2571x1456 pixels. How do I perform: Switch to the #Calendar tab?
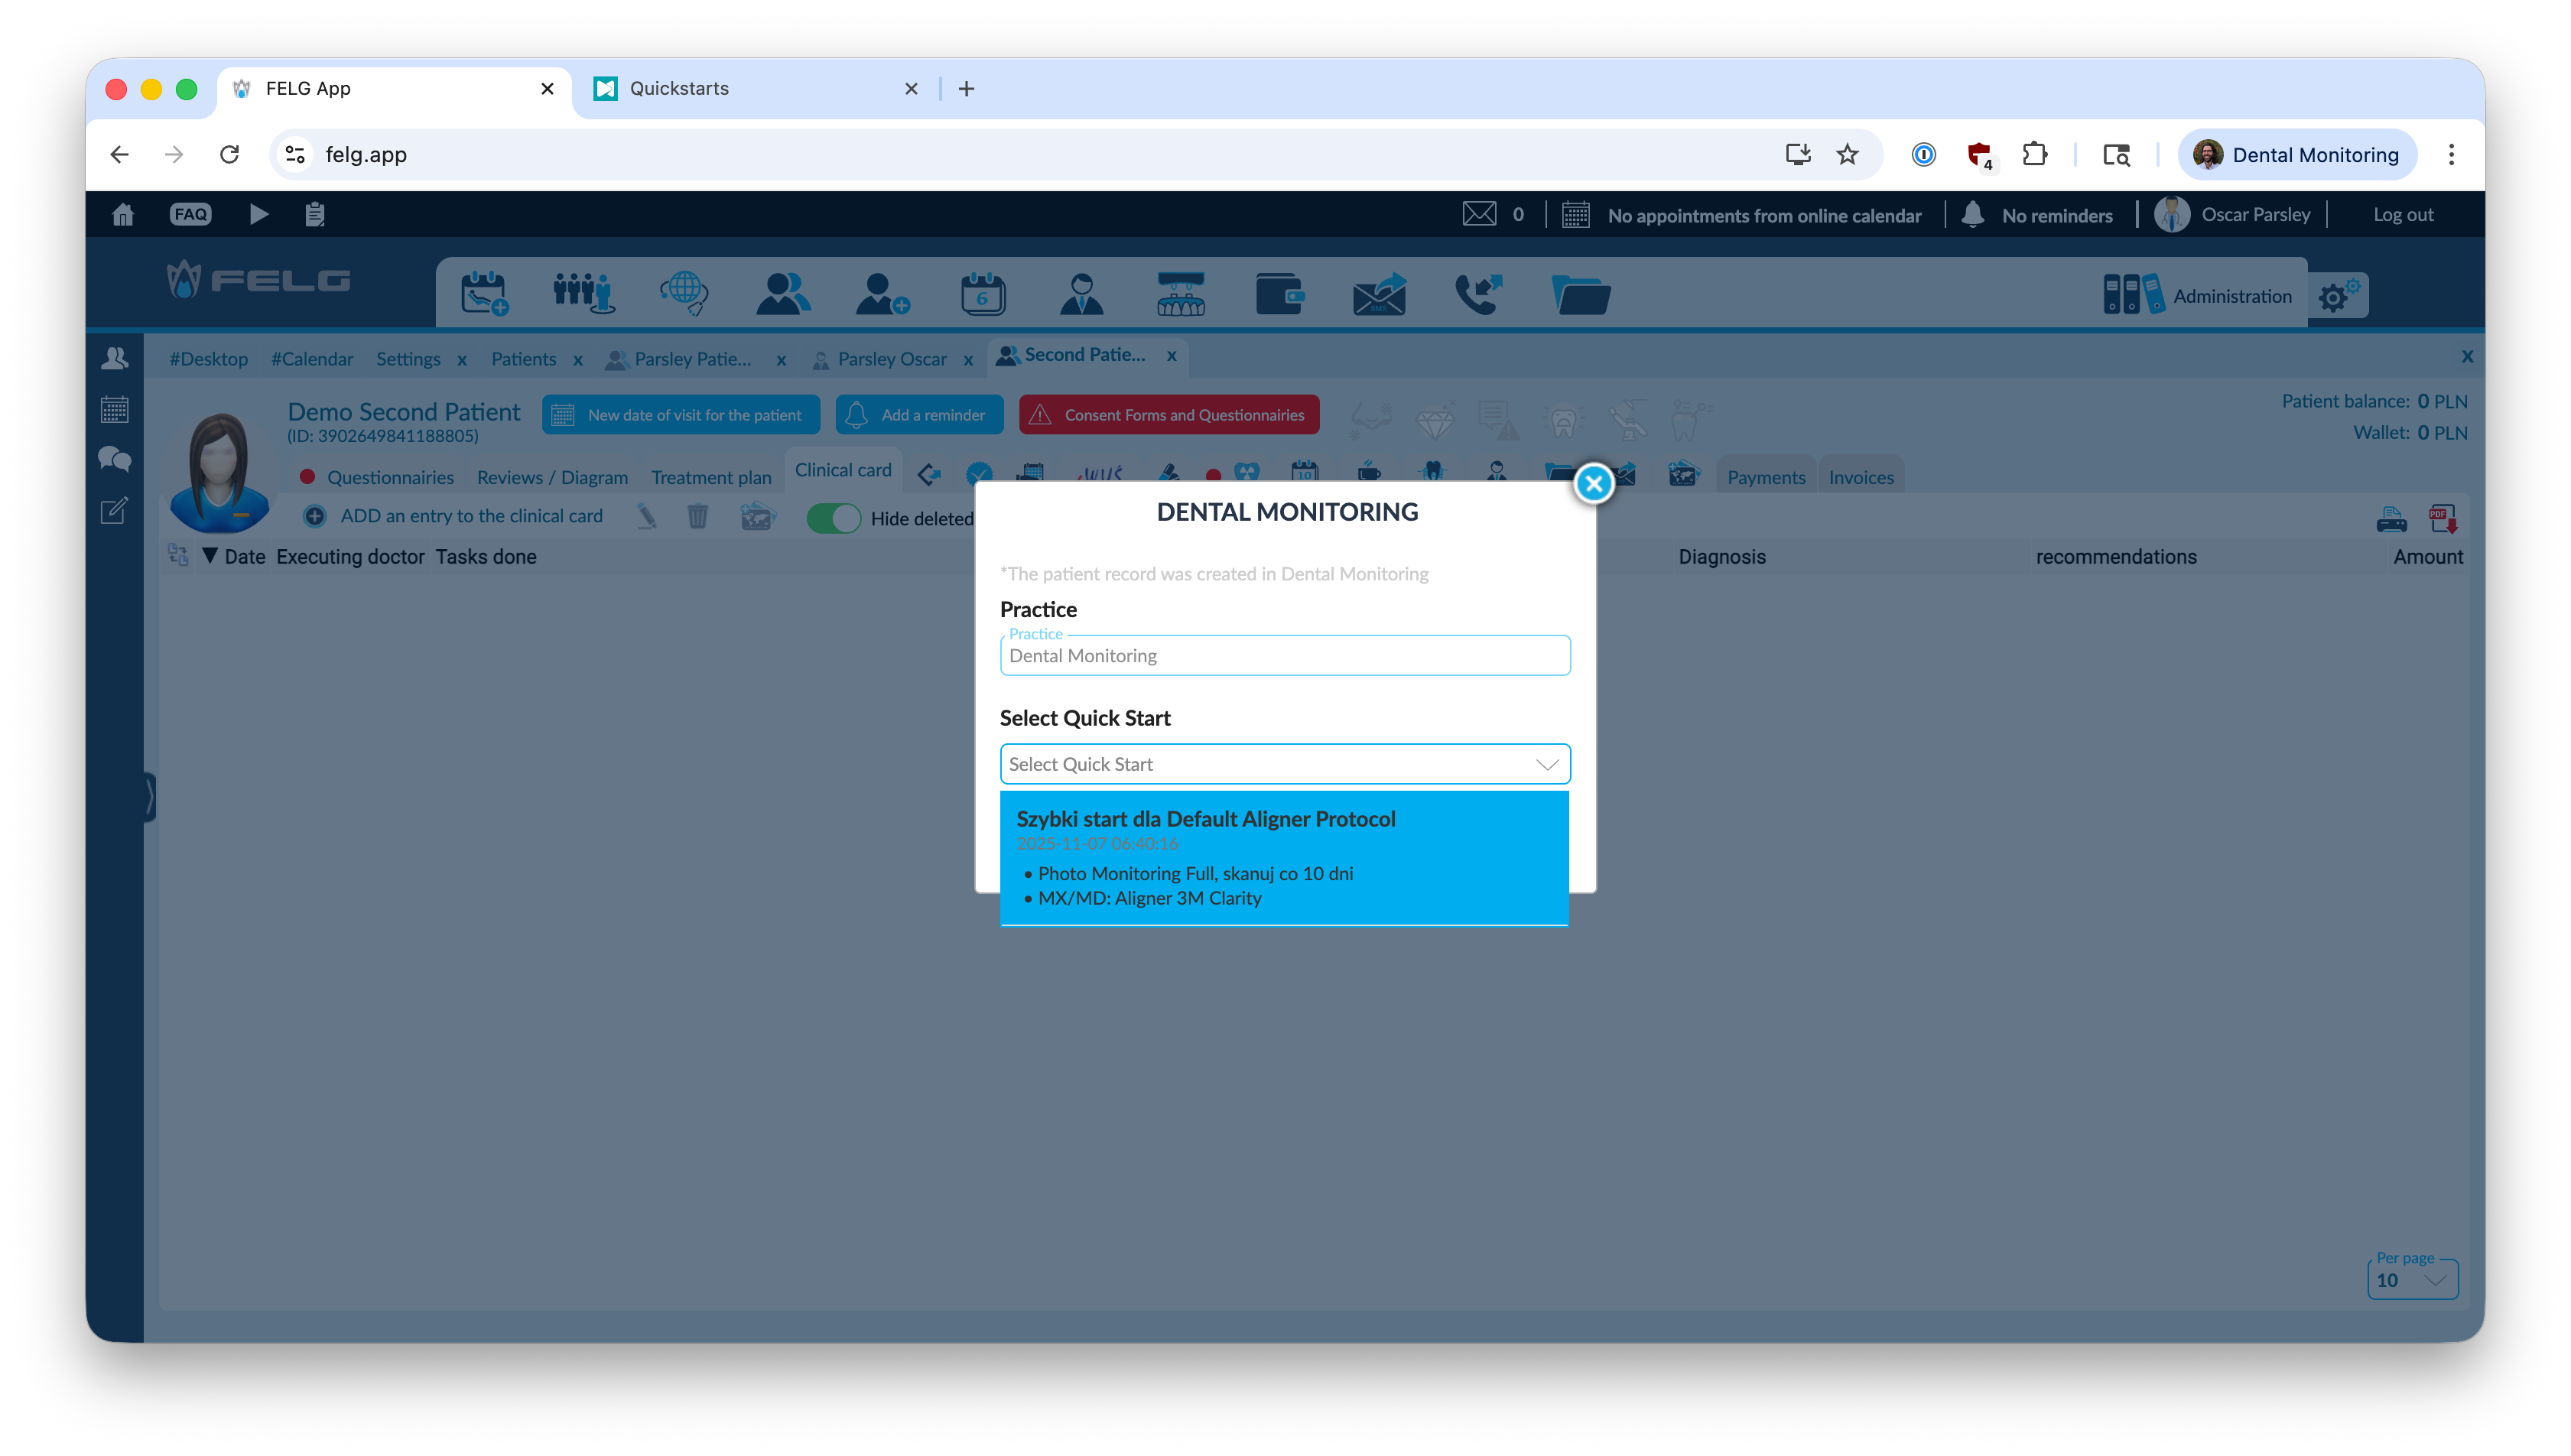click(x=312, y=359)
